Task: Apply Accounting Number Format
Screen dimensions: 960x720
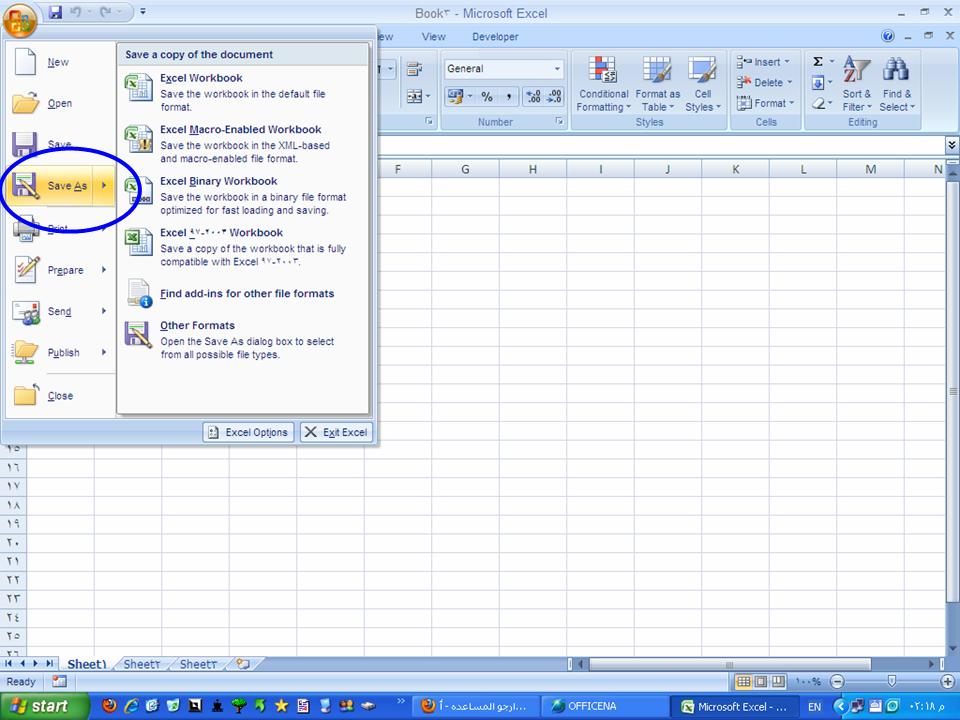Action: [455, 96]
